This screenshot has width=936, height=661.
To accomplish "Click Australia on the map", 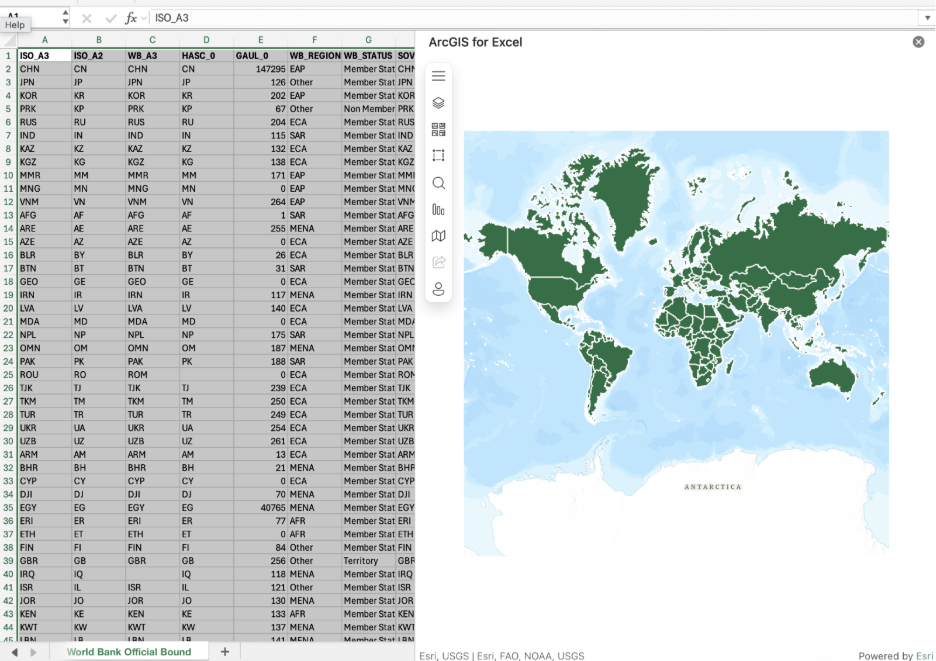I will click(832, 376).
